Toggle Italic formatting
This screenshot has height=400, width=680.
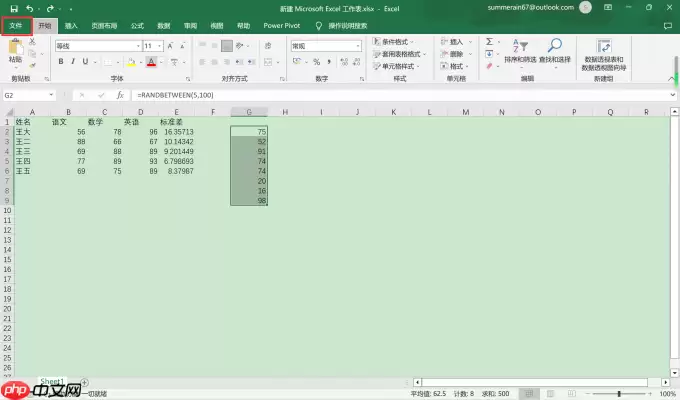(73, 62)
